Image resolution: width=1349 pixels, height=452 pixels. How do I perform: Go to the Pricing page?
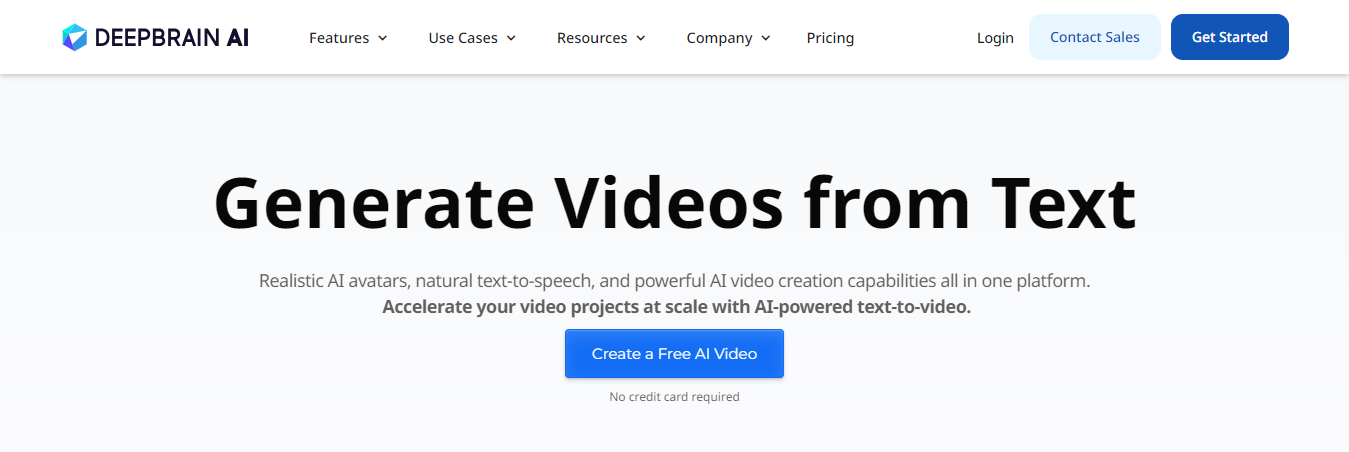(x=830, y=38)
